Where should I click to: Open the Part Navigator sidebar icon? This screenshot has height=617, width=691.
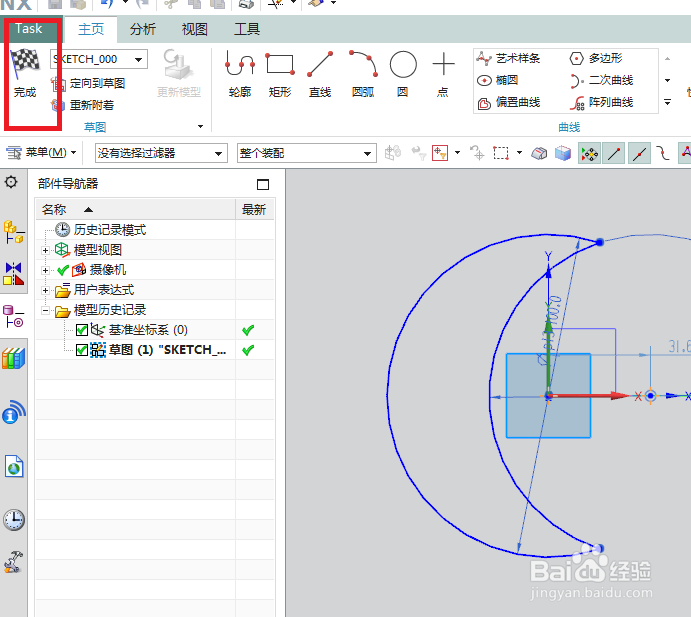[14, 316]
